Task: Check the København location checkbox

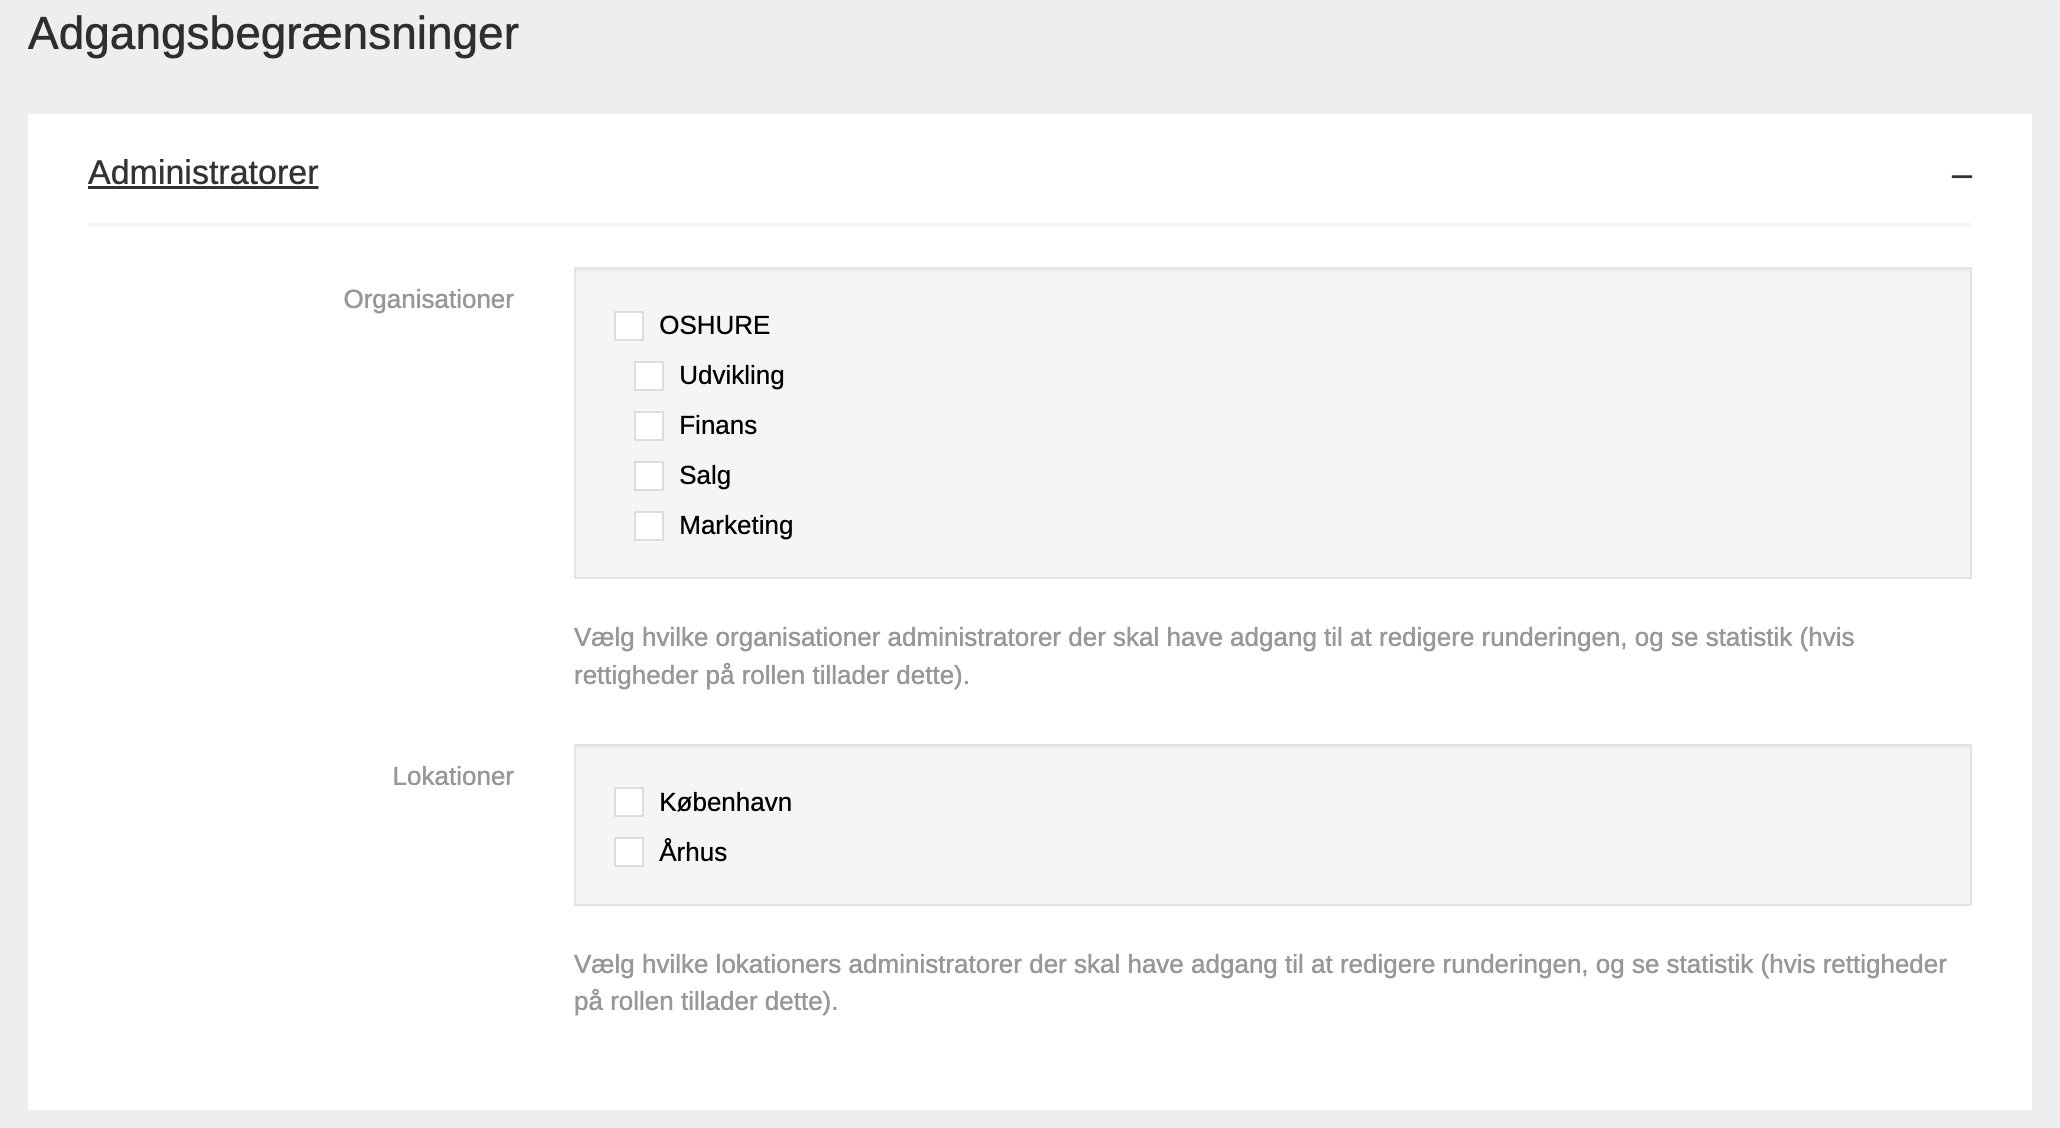Action: pyautogui.click(x=629, y=802)
